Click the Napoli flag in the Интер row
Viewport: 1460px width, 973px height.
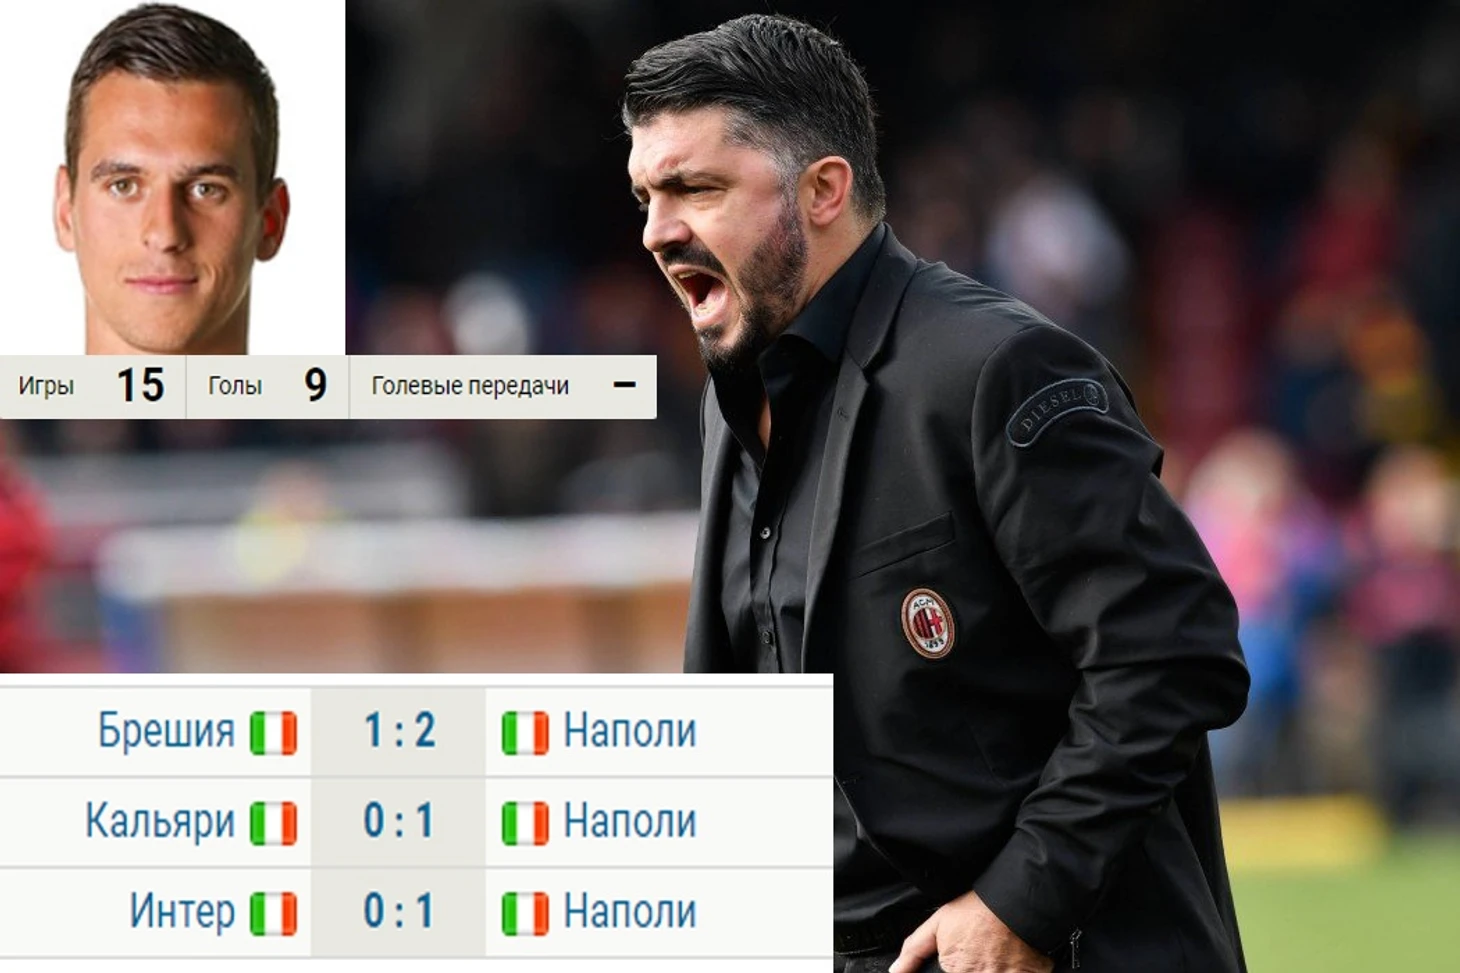(525, 913)
